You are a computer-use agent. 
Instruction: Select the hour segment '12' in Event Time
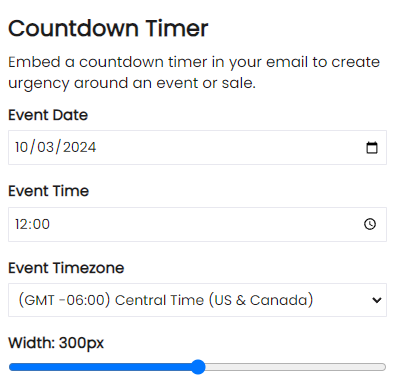click(22, 224)
